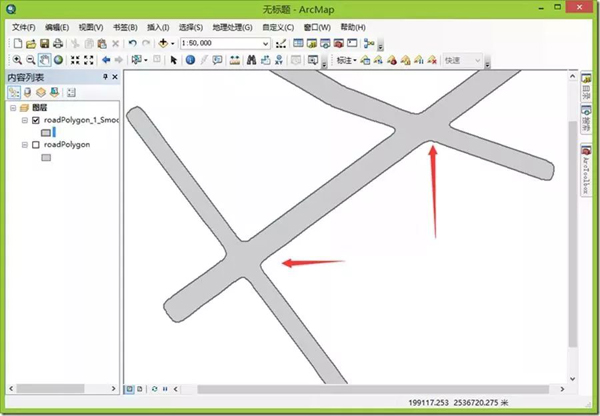Click the Print icon
Image resolution: width=600 pixels, height=416 pixels.
[x=58, y=43]
